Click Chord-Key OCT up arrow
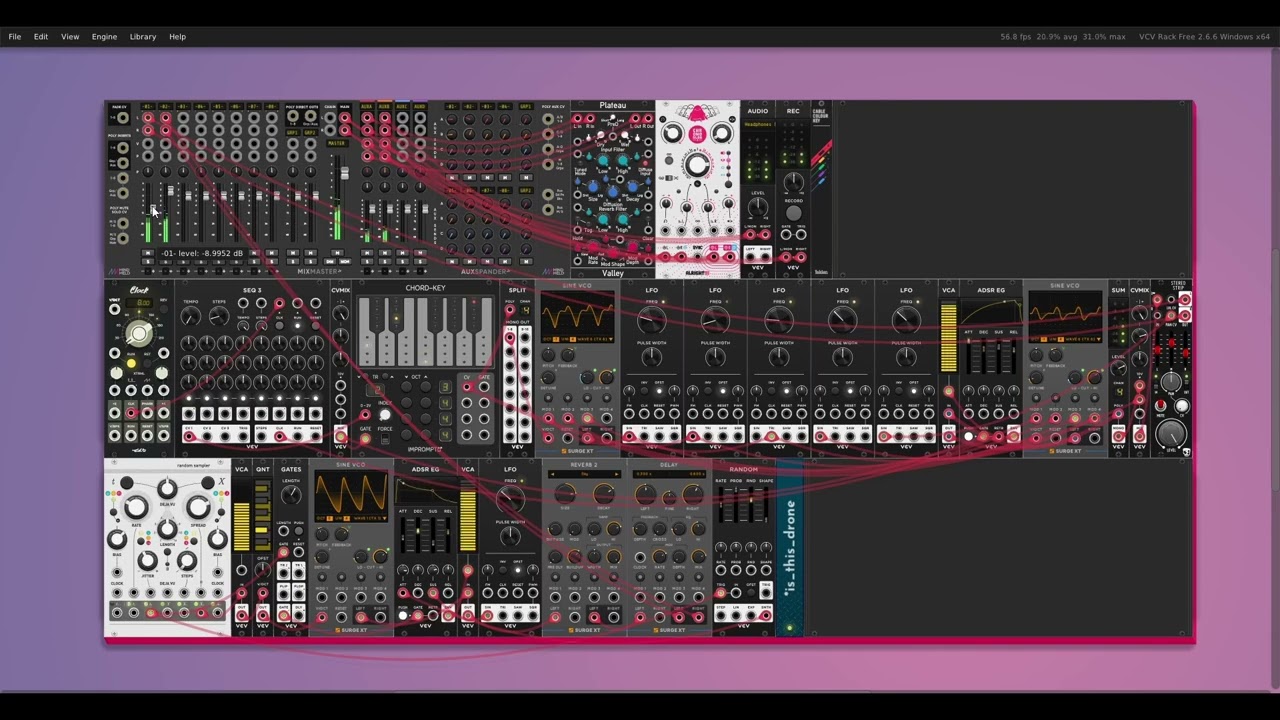The image size is (1280, 720). [425, 377]
